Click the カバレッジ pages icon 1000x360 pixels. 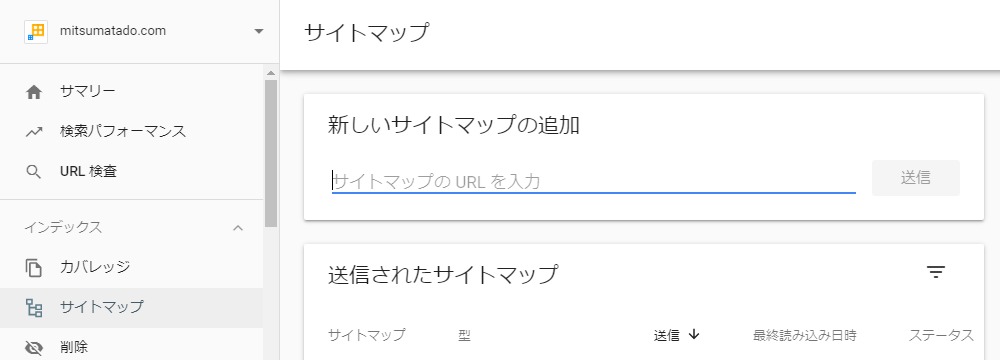coord(34,267)
